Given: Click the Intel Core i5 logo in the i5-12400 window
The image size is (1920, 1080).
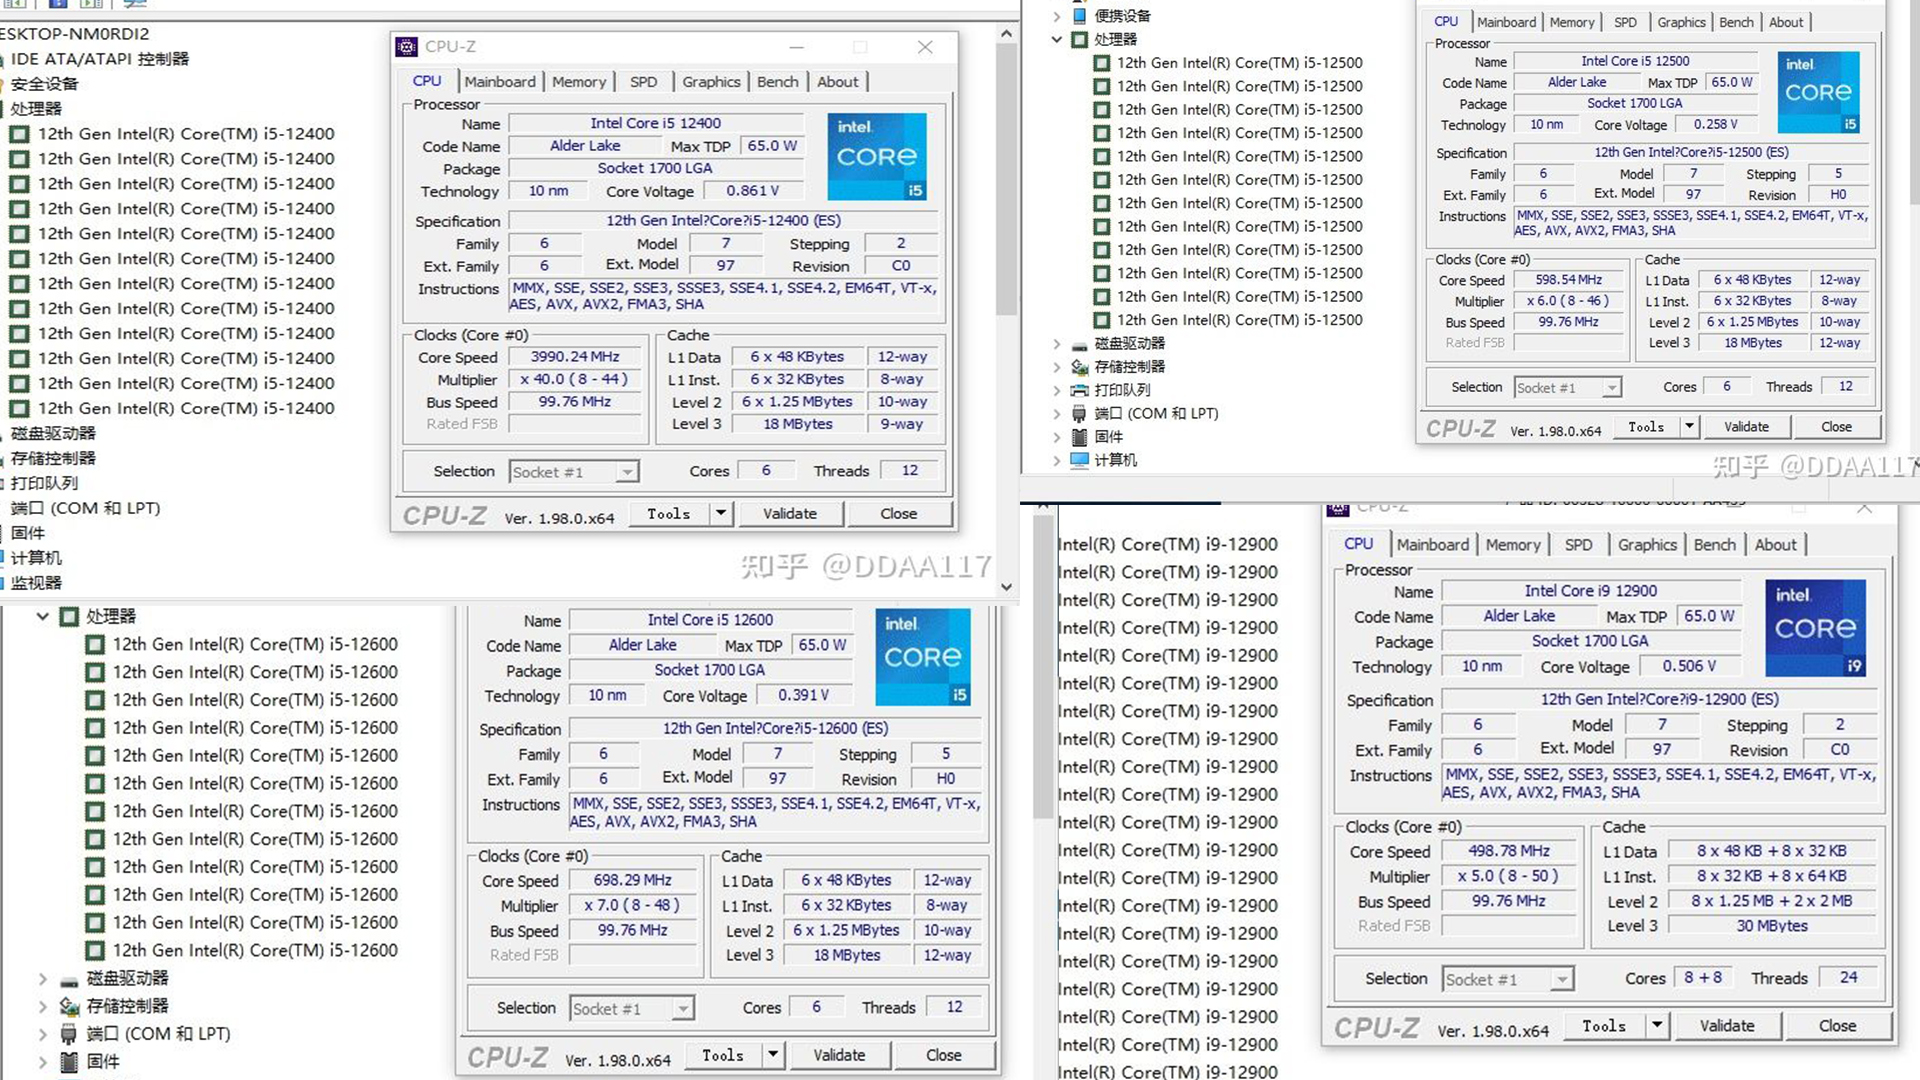Looking at the screenshot, I should coord(877,156).
